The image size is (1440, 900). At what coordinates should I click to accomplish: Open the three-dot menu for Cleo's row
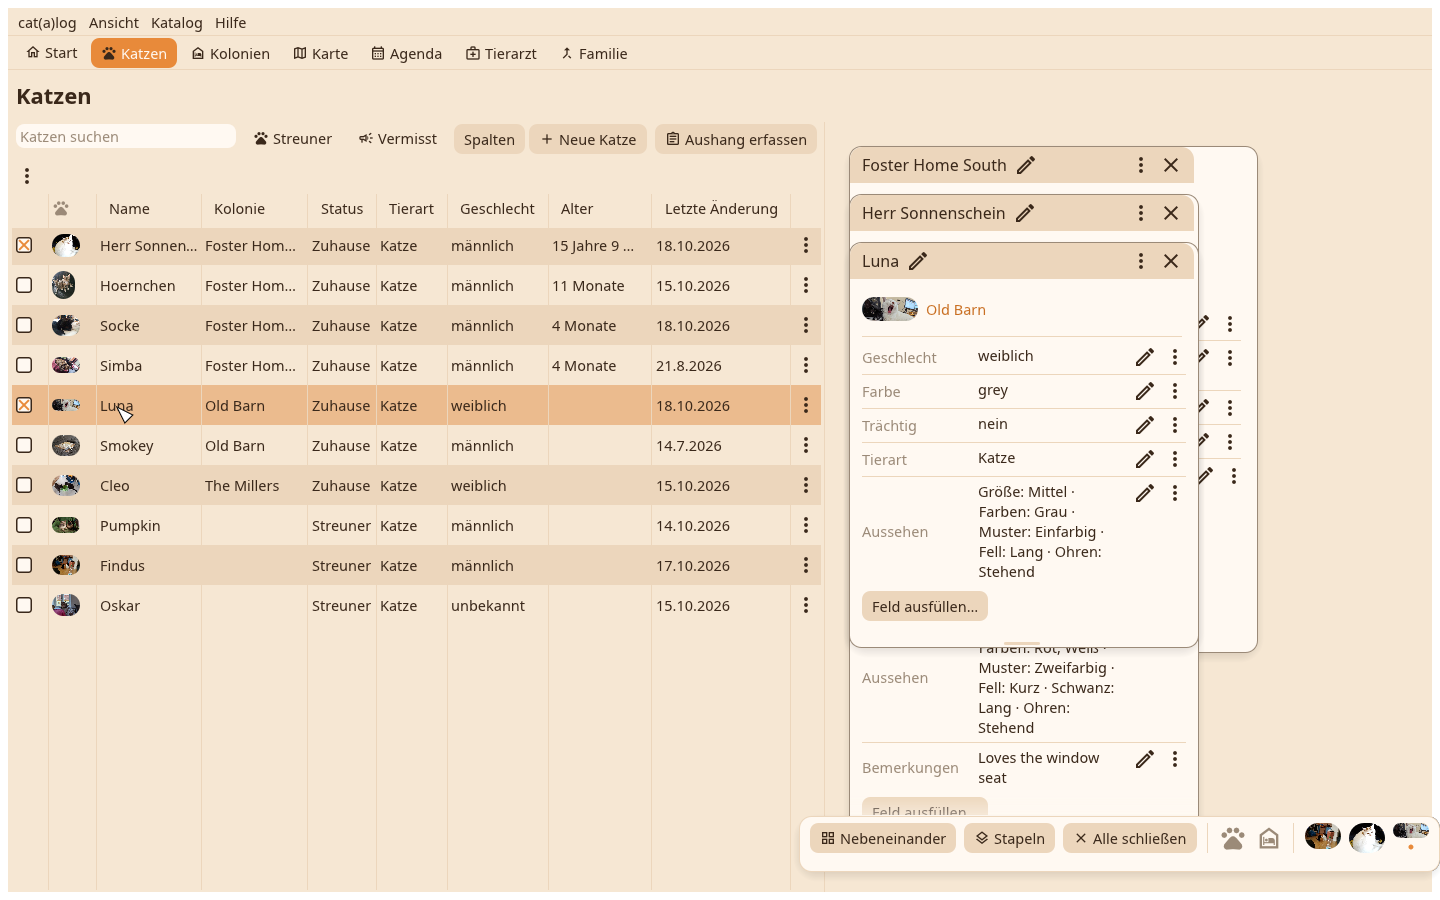tap(806, 485)
